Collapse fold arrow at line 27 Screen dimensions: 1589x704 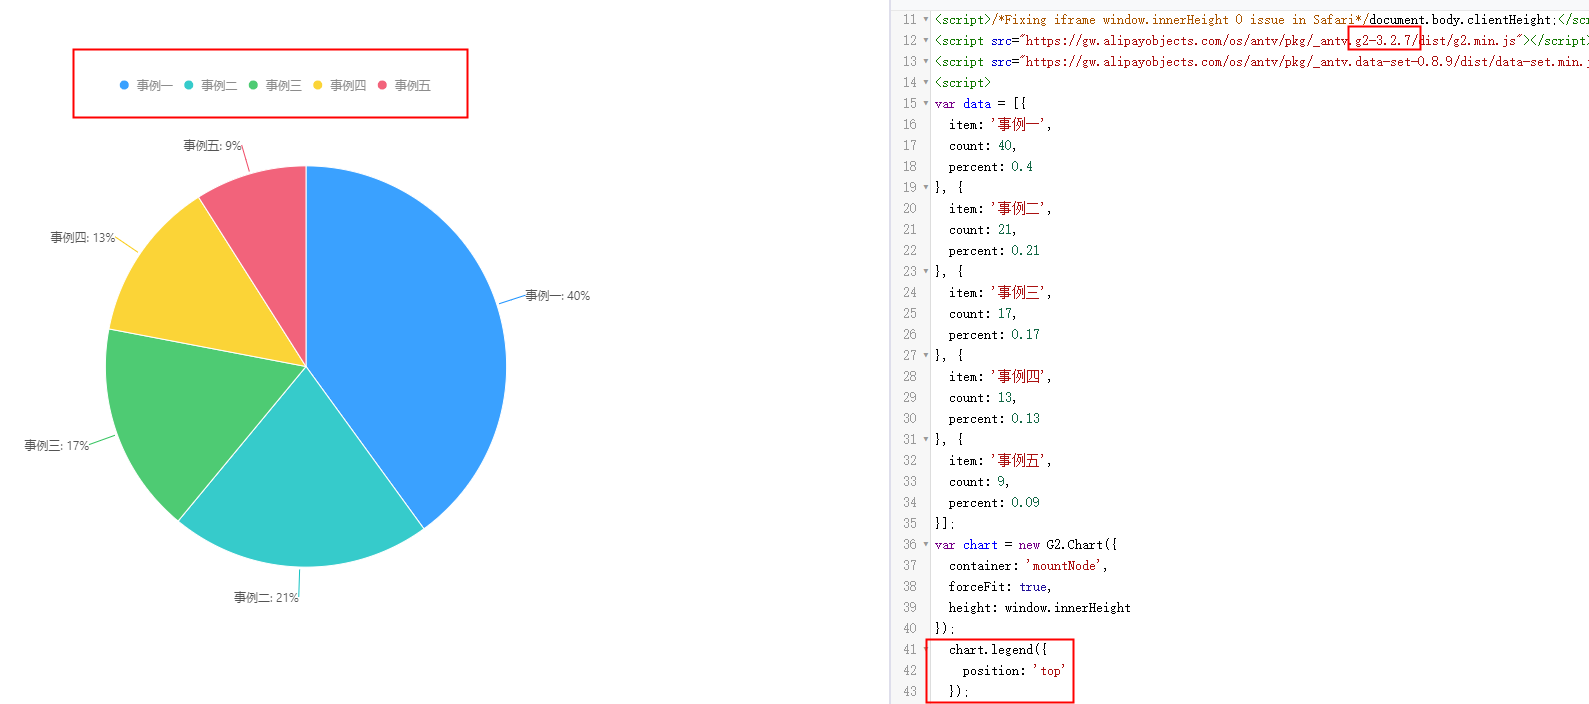pyautogui.click(x=926, y=356)
